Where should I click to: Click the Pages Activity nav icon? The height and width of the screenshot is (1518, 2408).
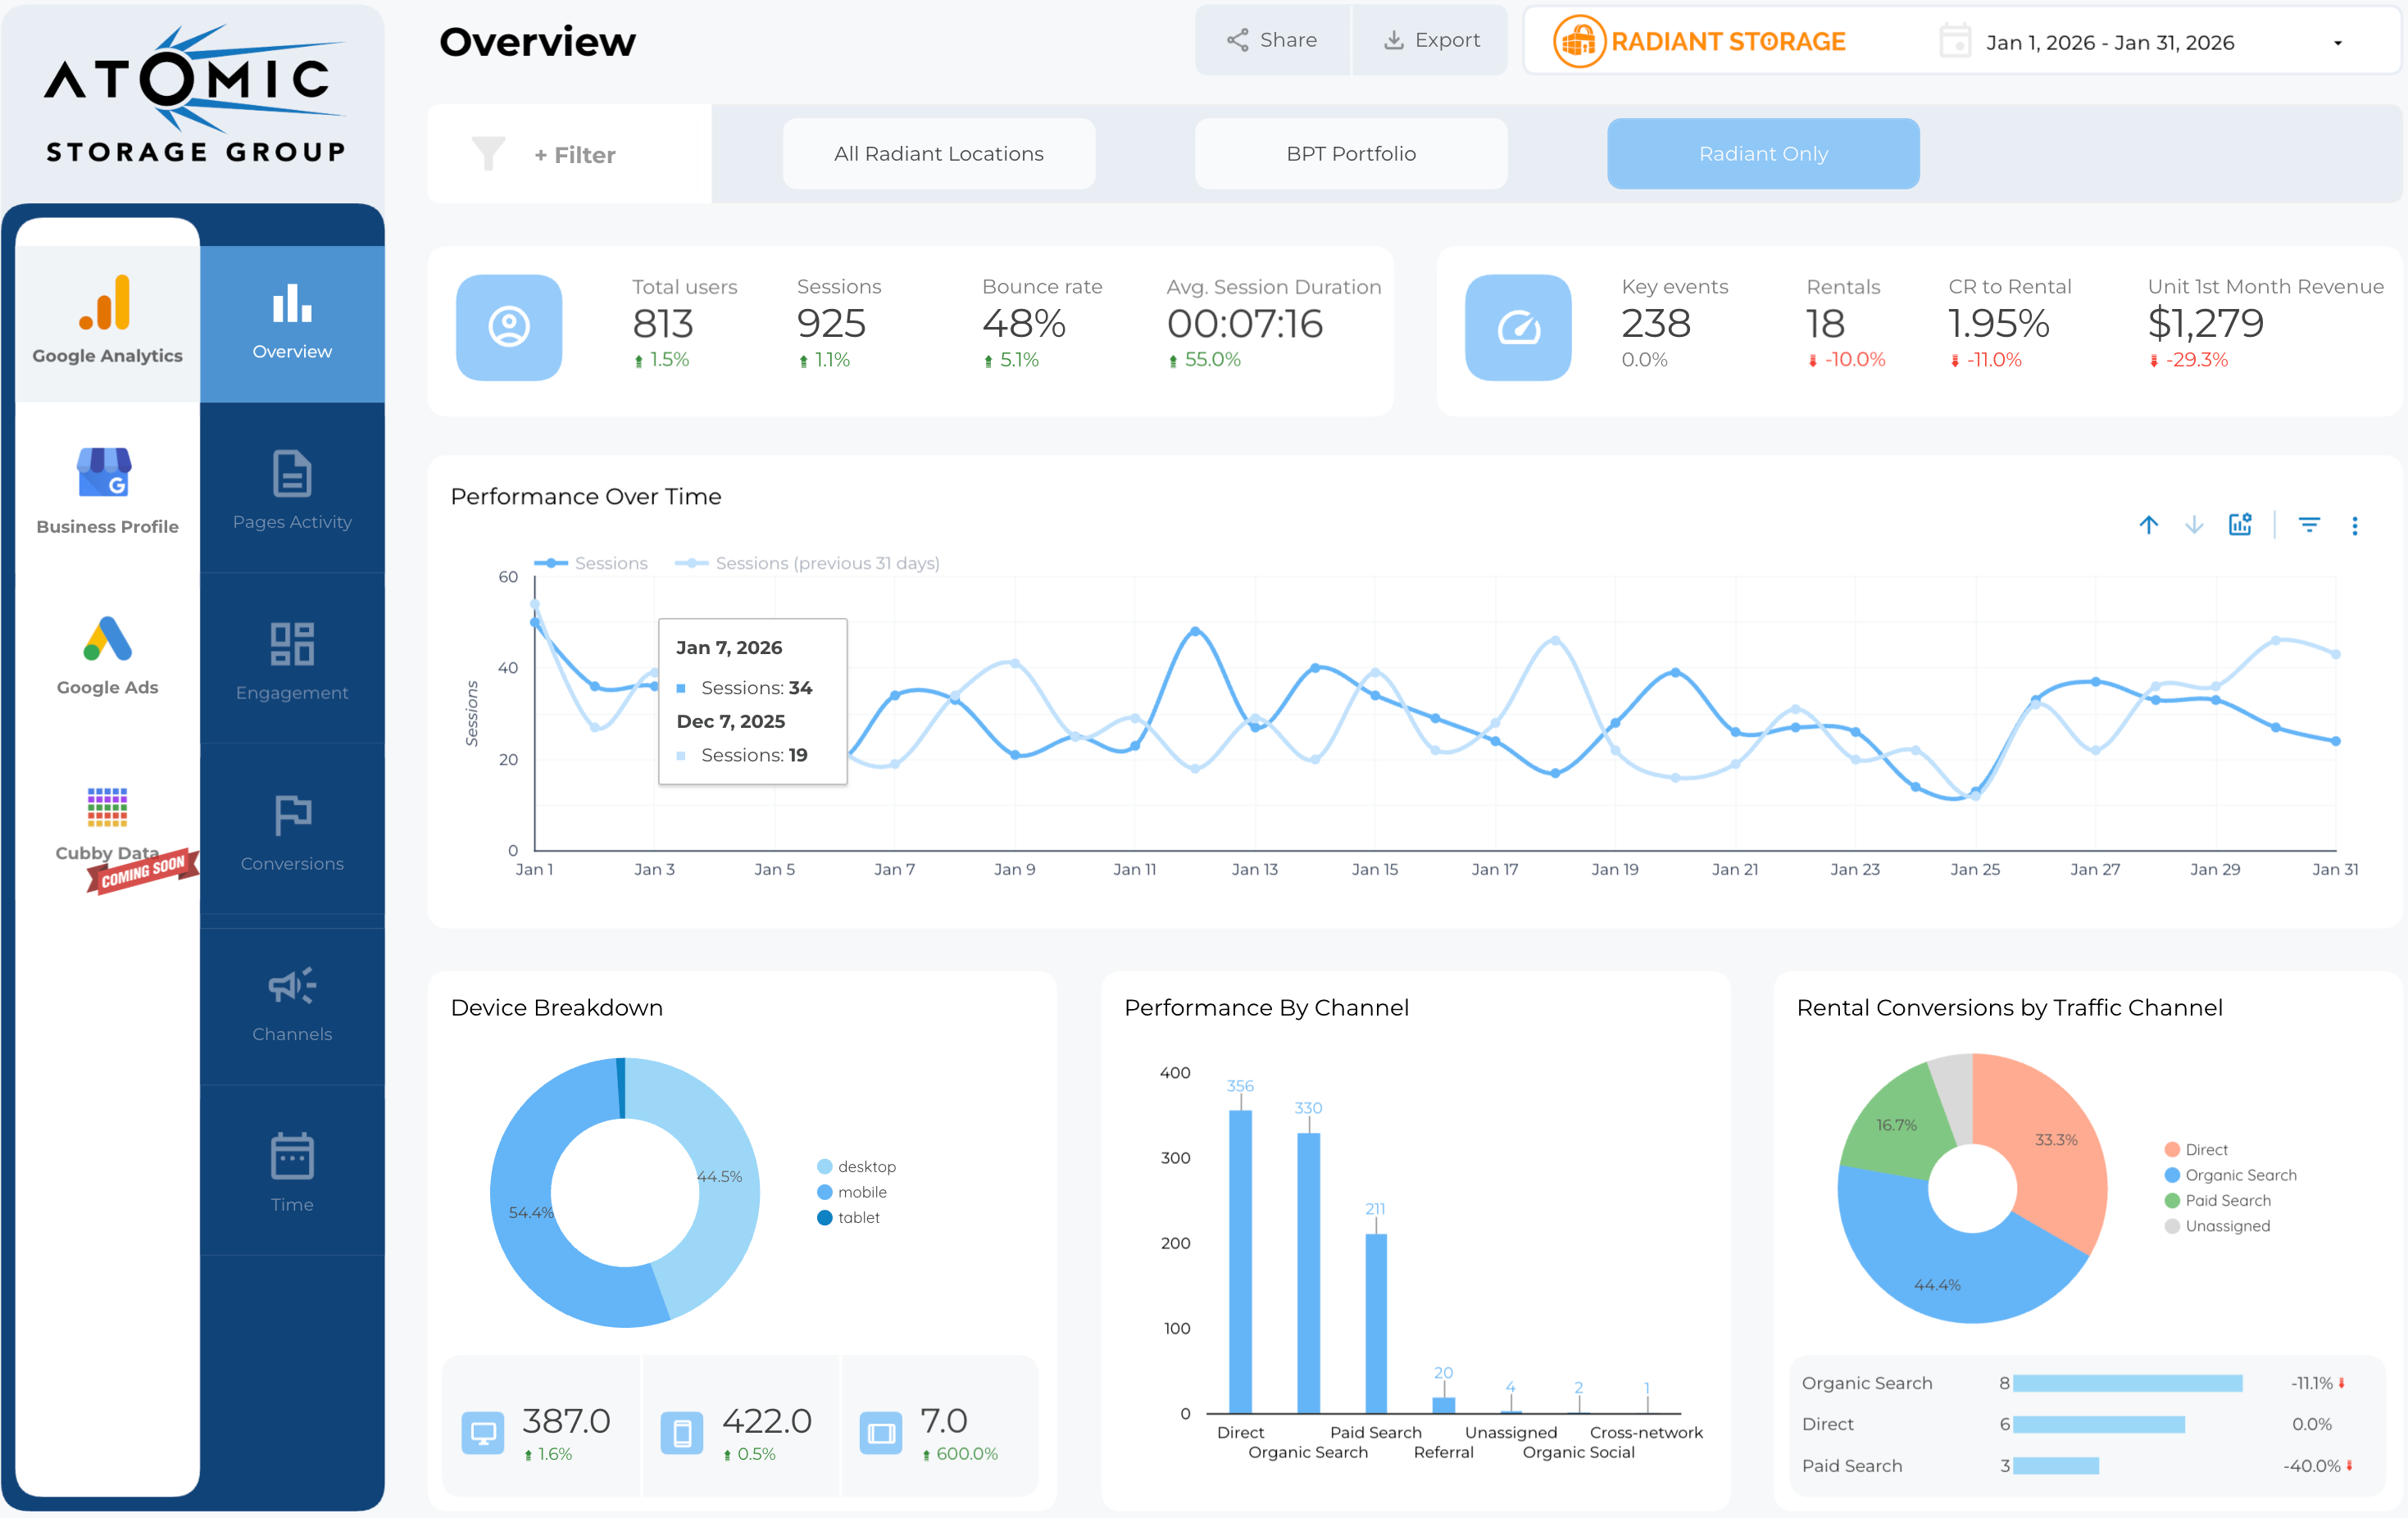point(292,475)
